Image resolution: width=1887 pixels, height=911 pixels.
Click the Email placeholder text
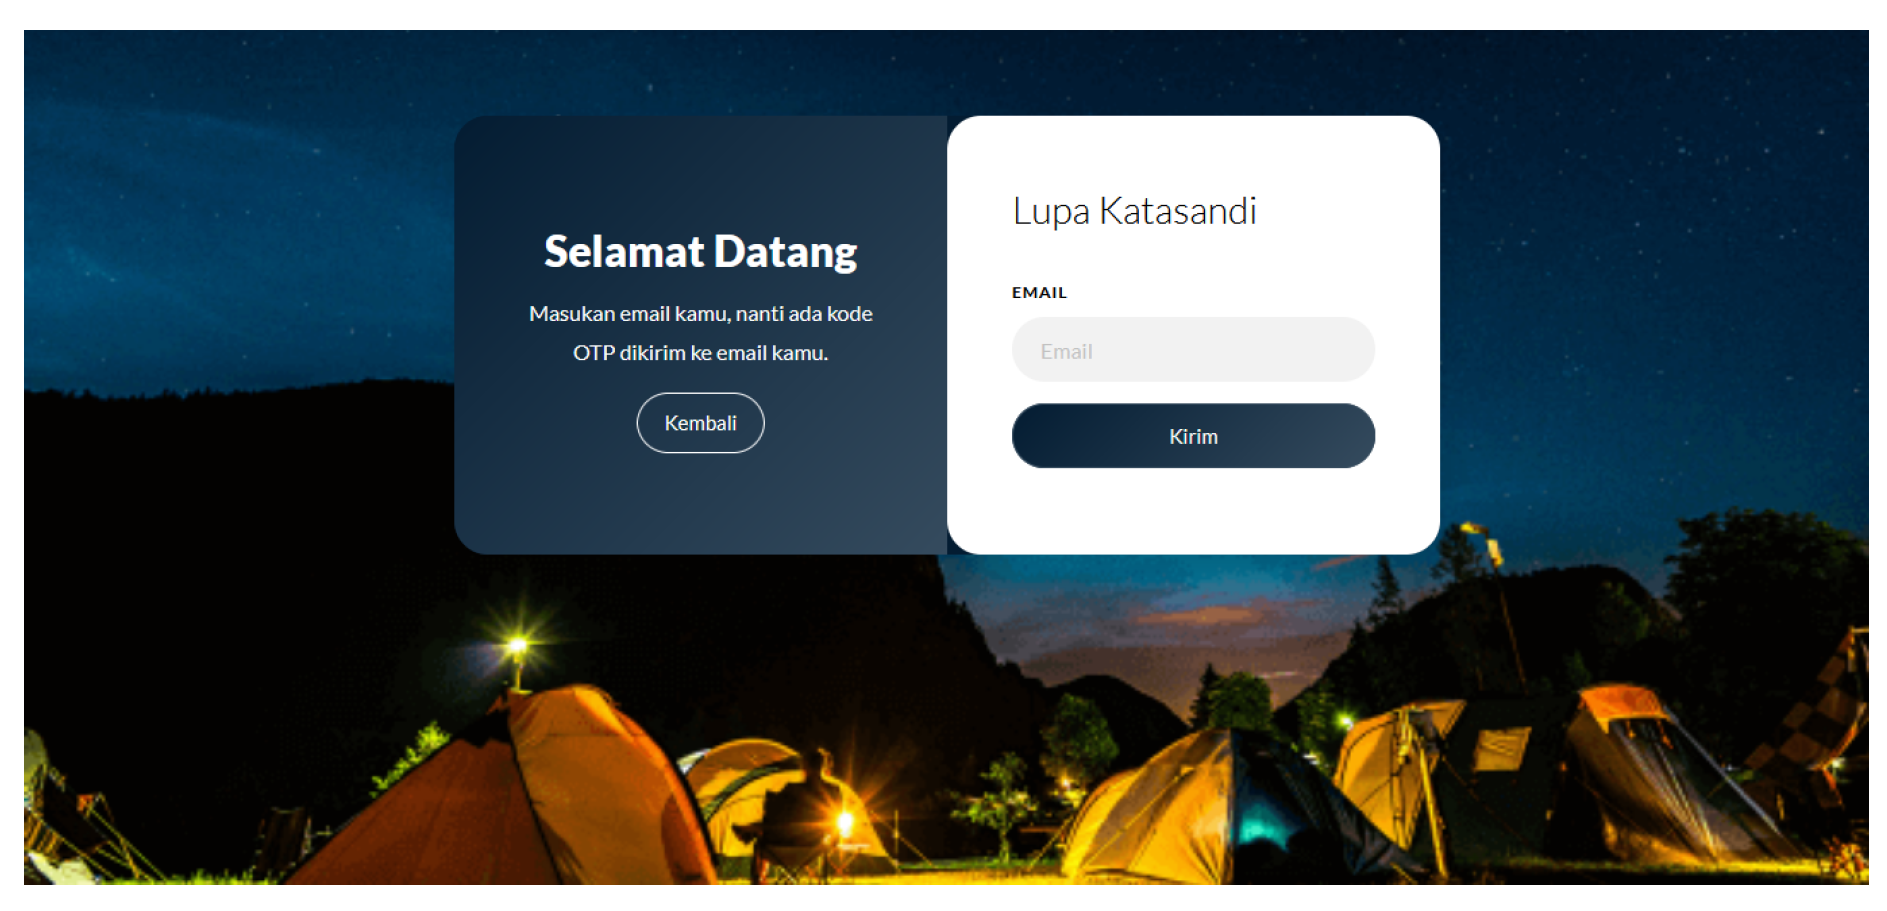pyautogui.click(x=1066, y=352)
